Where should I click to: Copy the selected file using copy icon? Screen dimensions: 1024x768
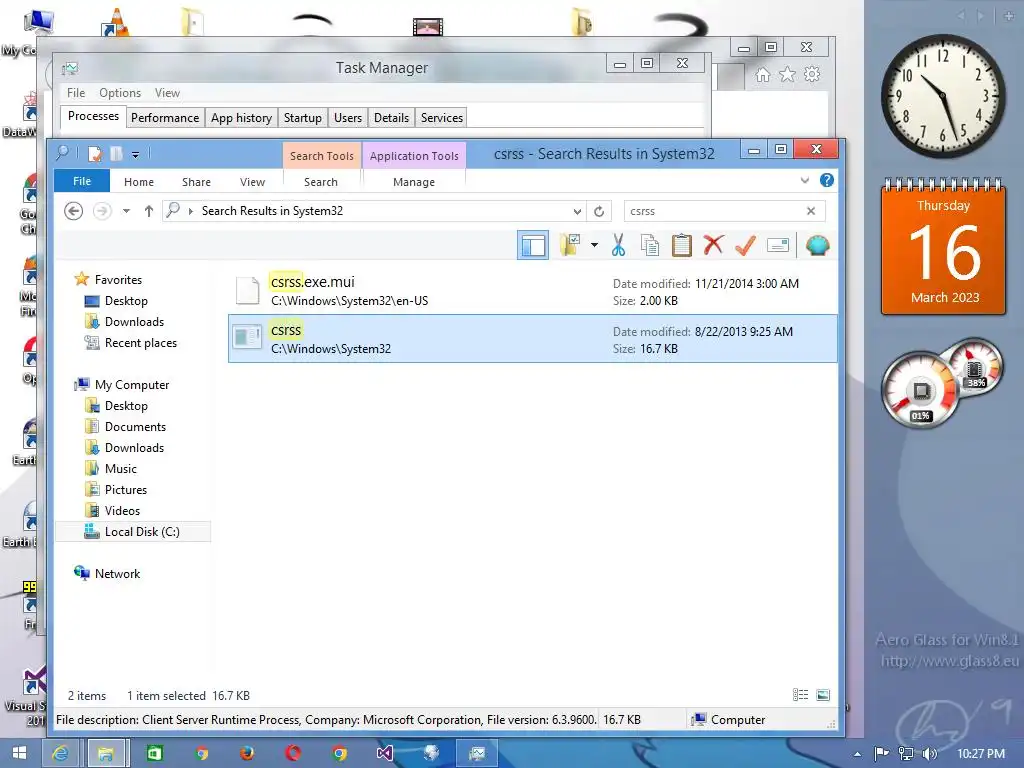tap(650, 246)
